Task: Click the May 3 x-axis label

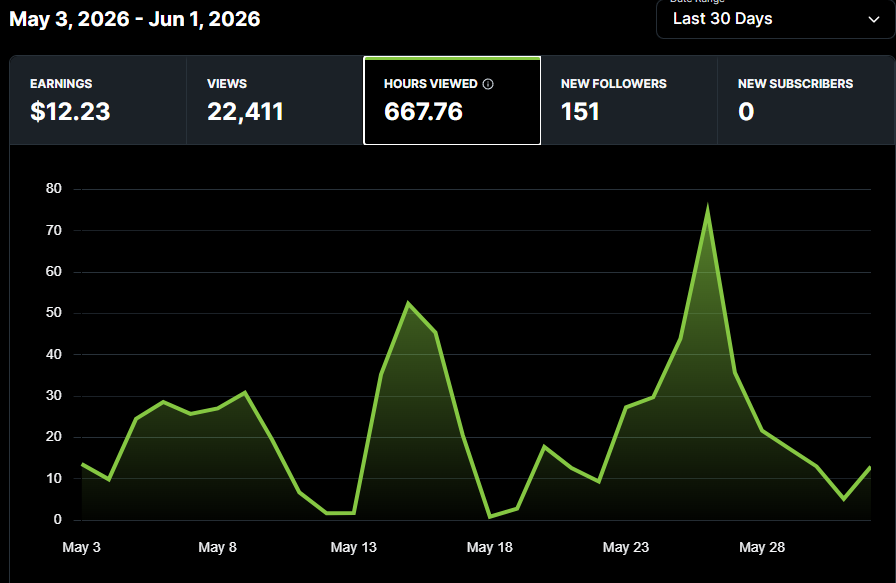Action: (x=81, y=547)
